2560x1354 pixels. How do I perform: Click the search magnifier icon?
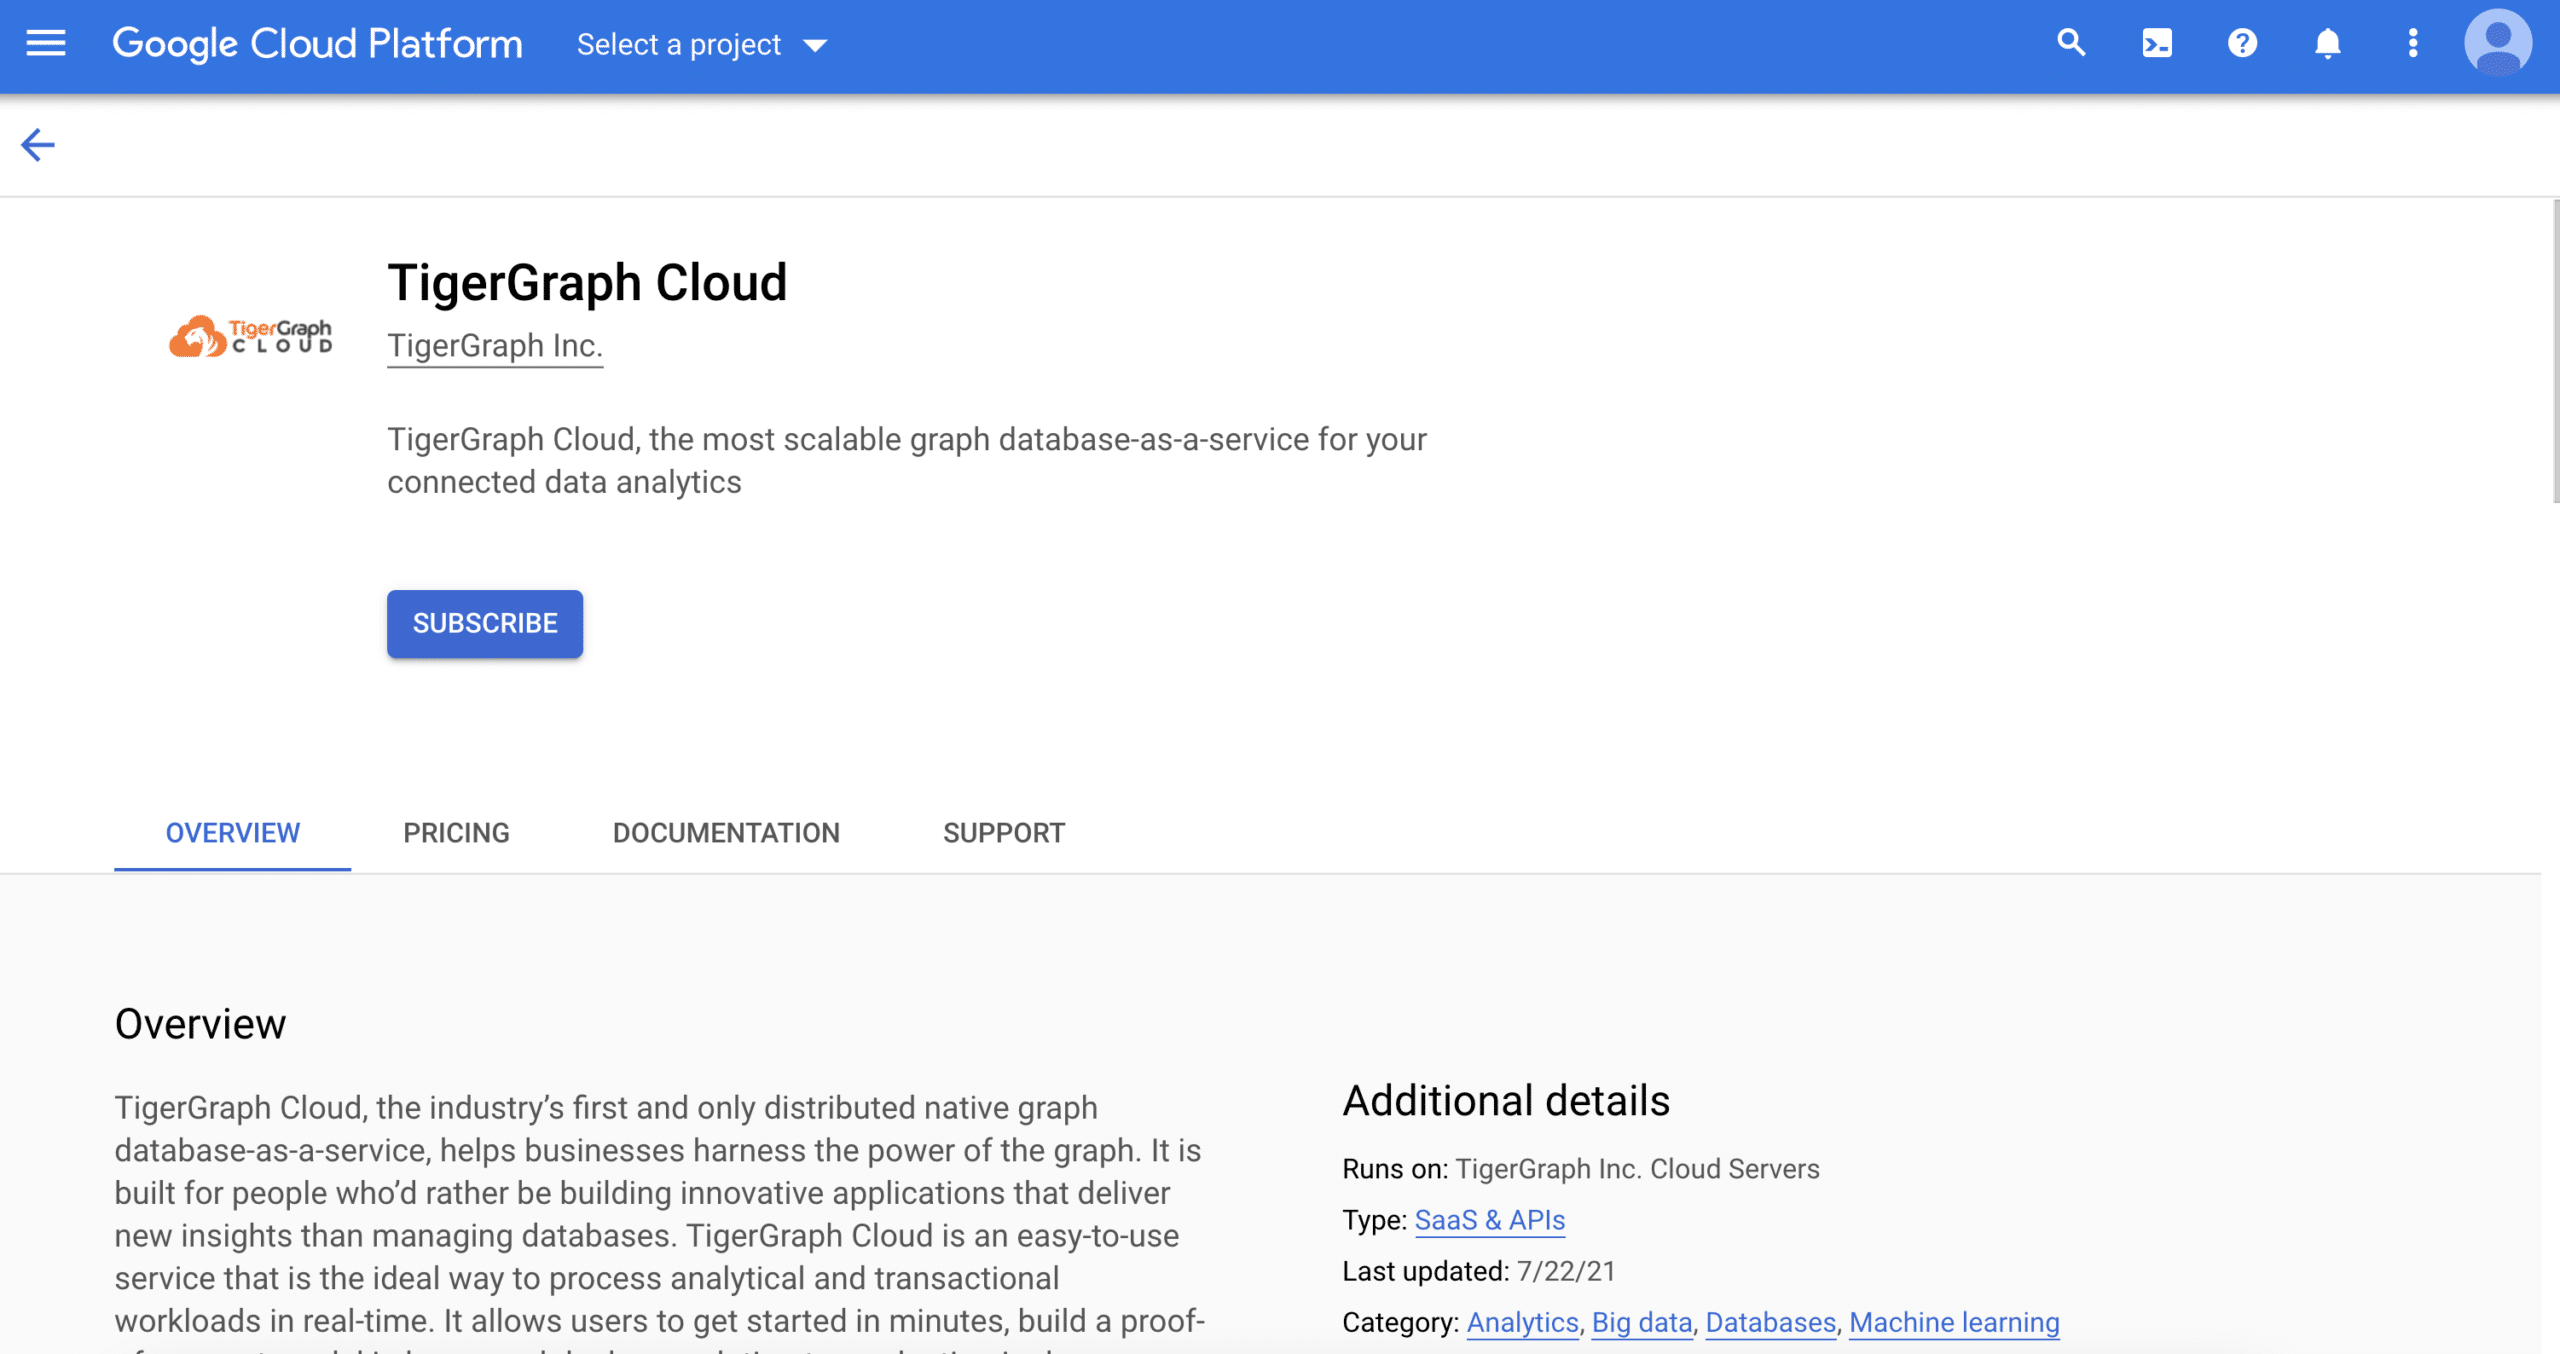tap(2071, 43)
